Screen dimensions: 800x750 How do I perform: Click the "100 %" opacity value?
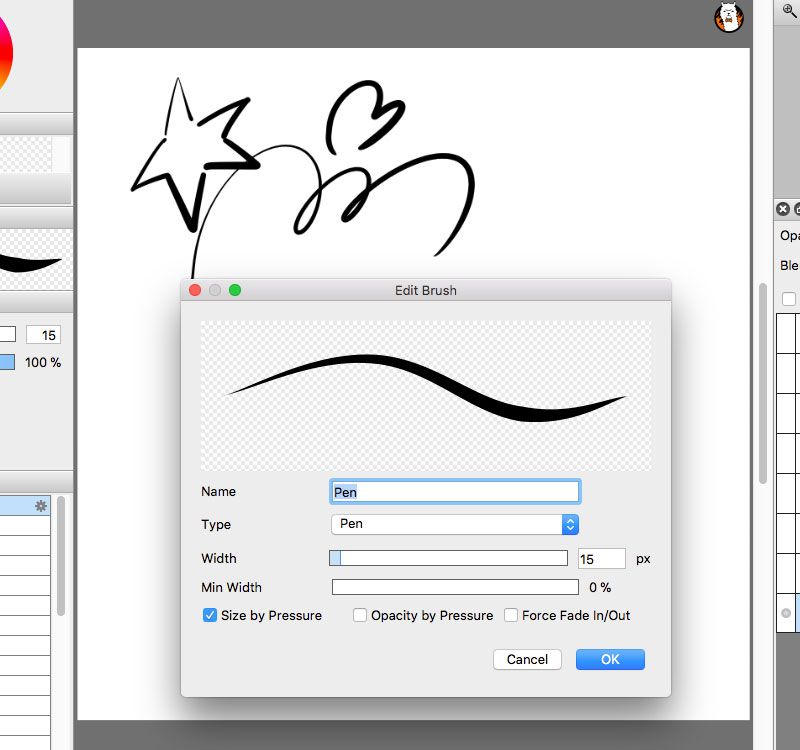click(x=43, y=363)
